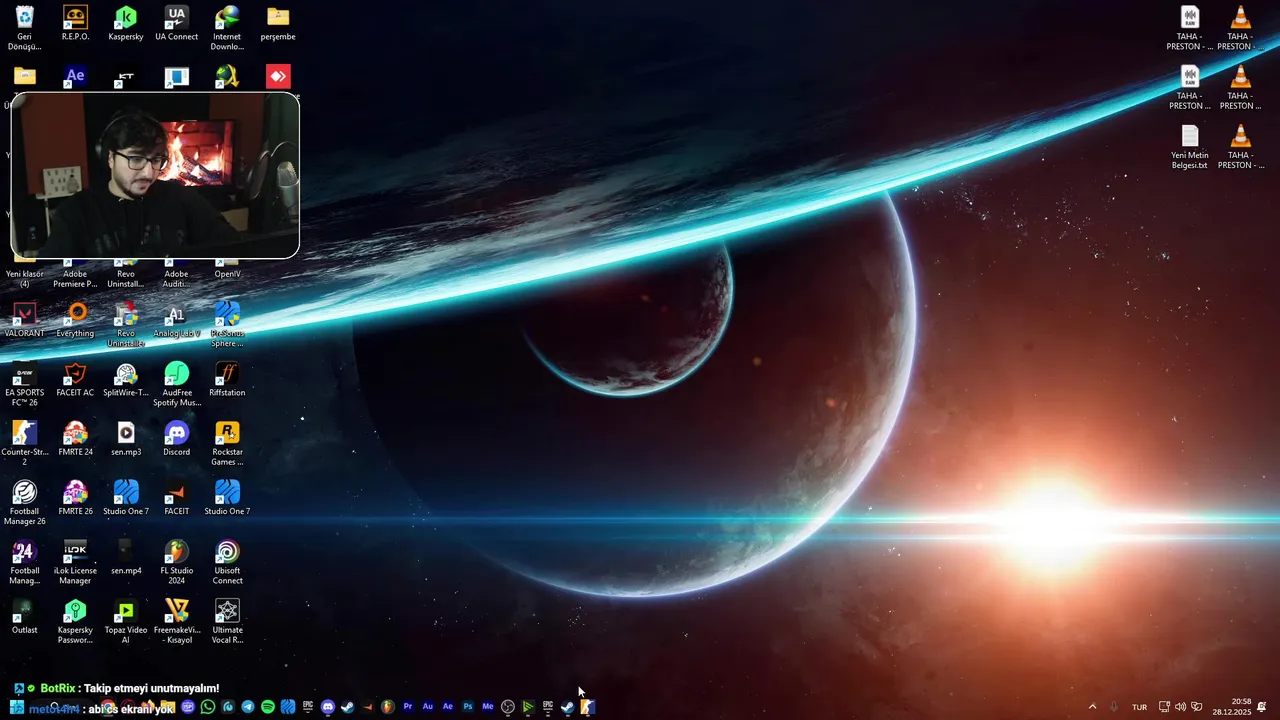The height and width of the screenshot is (720, 1280).
Task: Open the perşembe folder on desktop
Action: 278,24
